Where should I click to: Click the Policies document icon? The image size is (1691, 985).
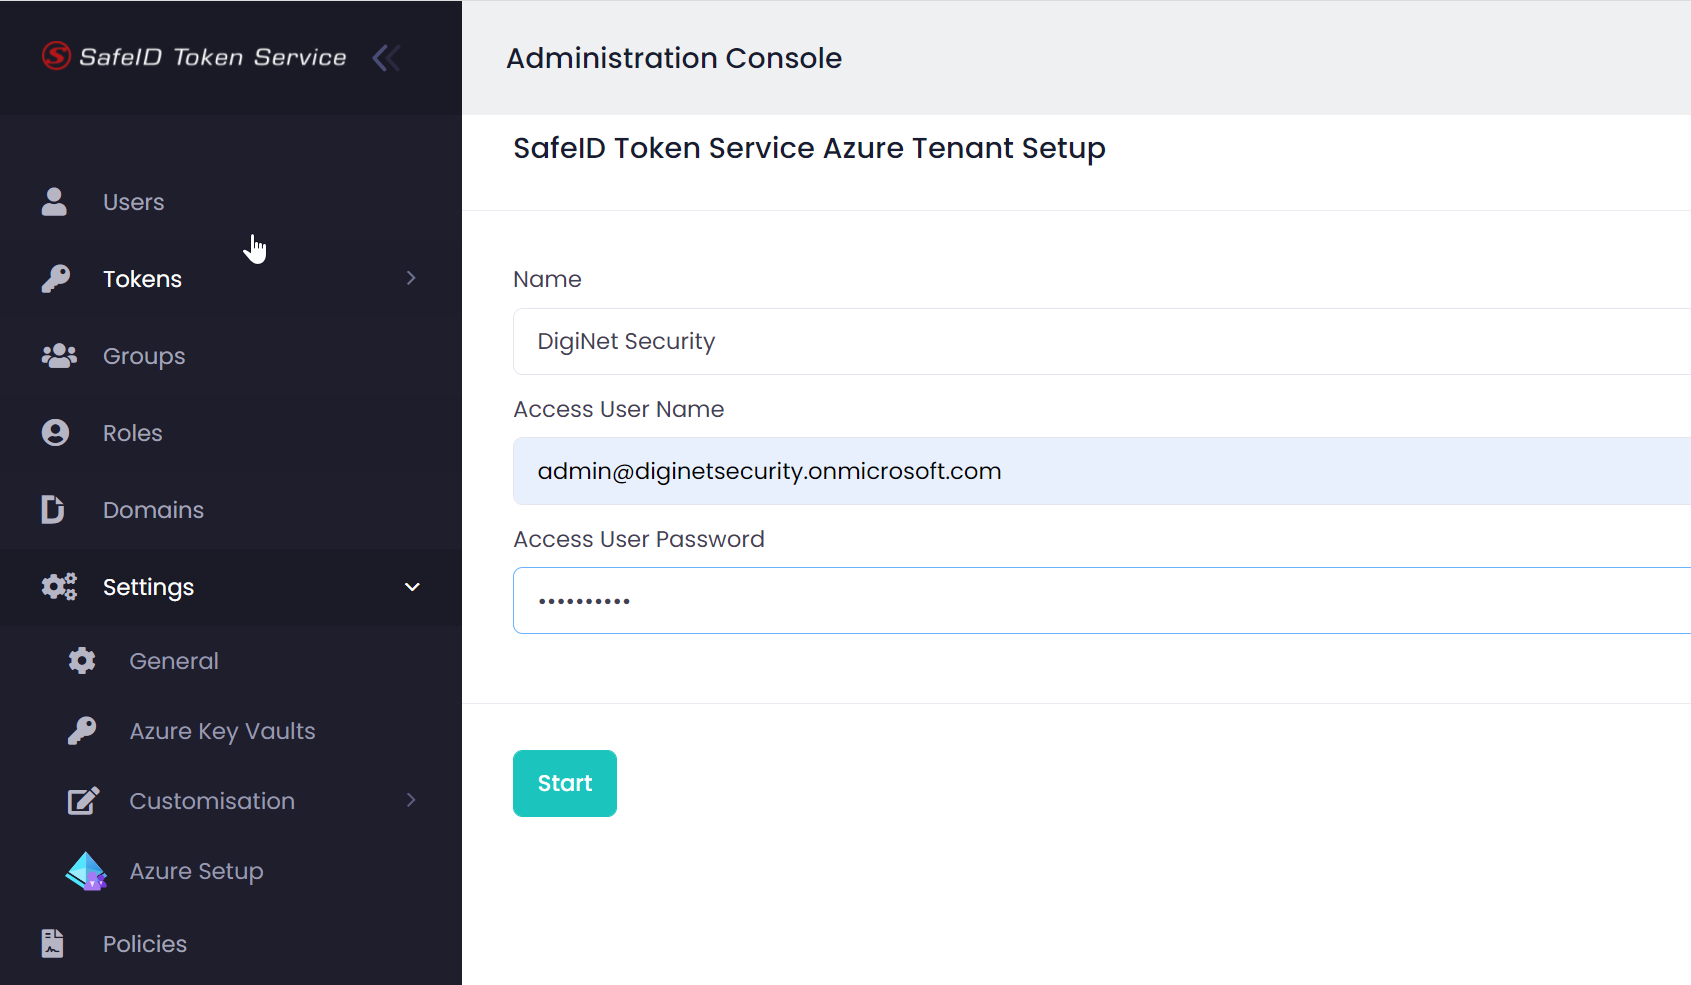click(x=53, y=943)
